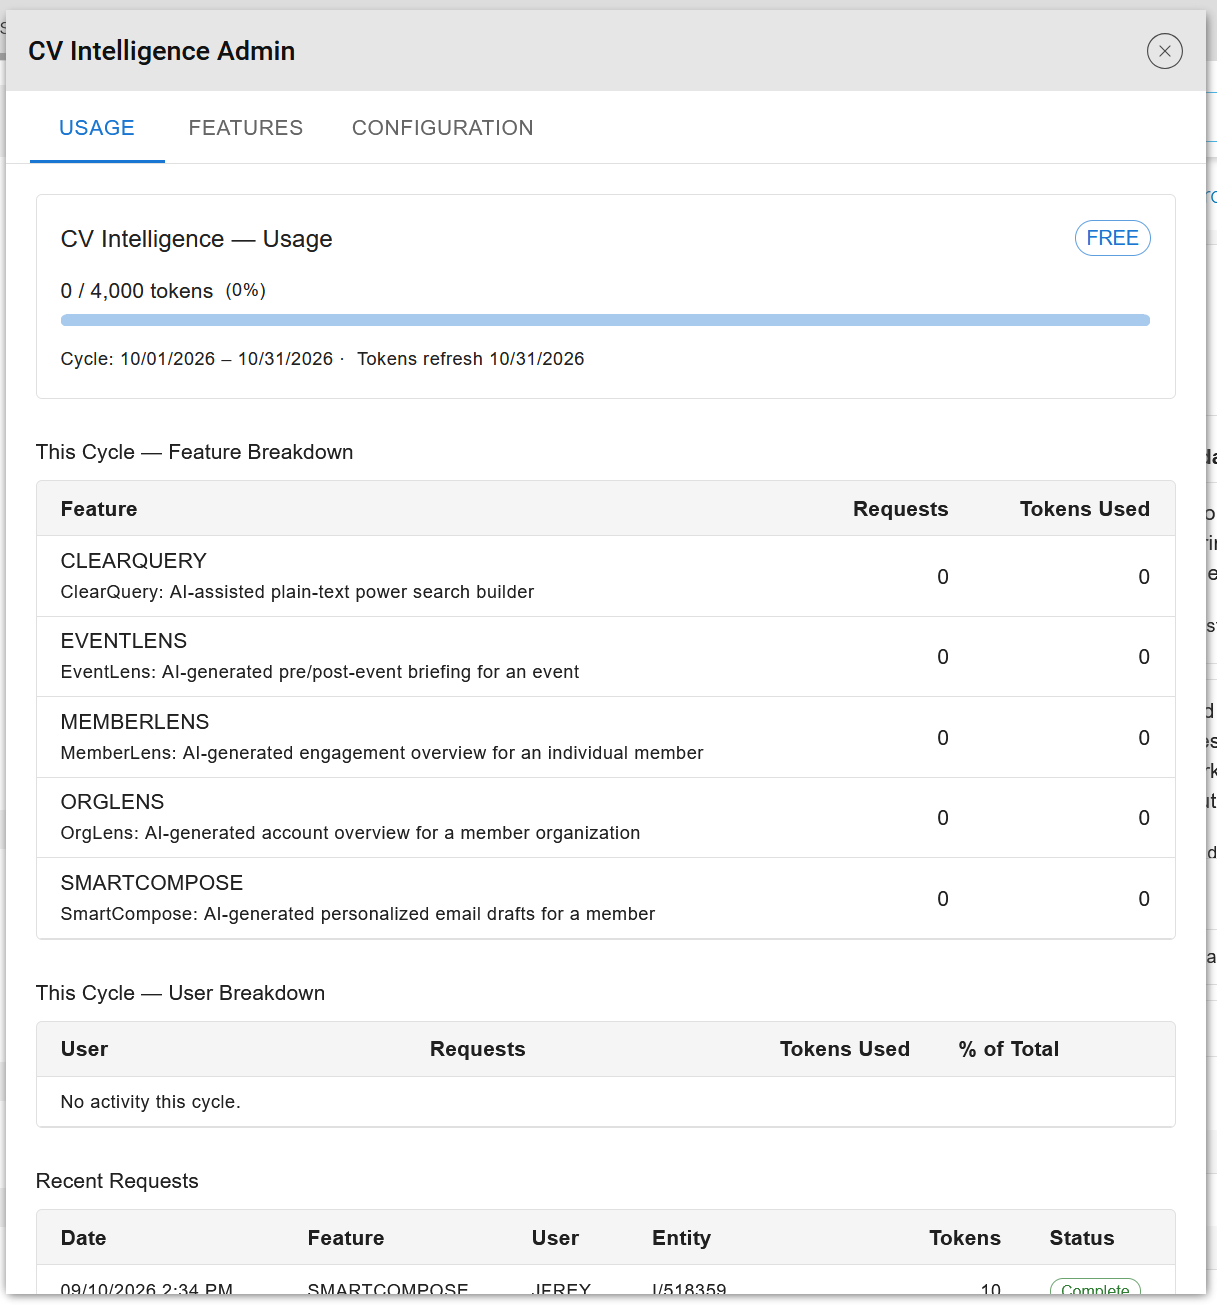Switch to the Features tab

(x=246, y=128)
